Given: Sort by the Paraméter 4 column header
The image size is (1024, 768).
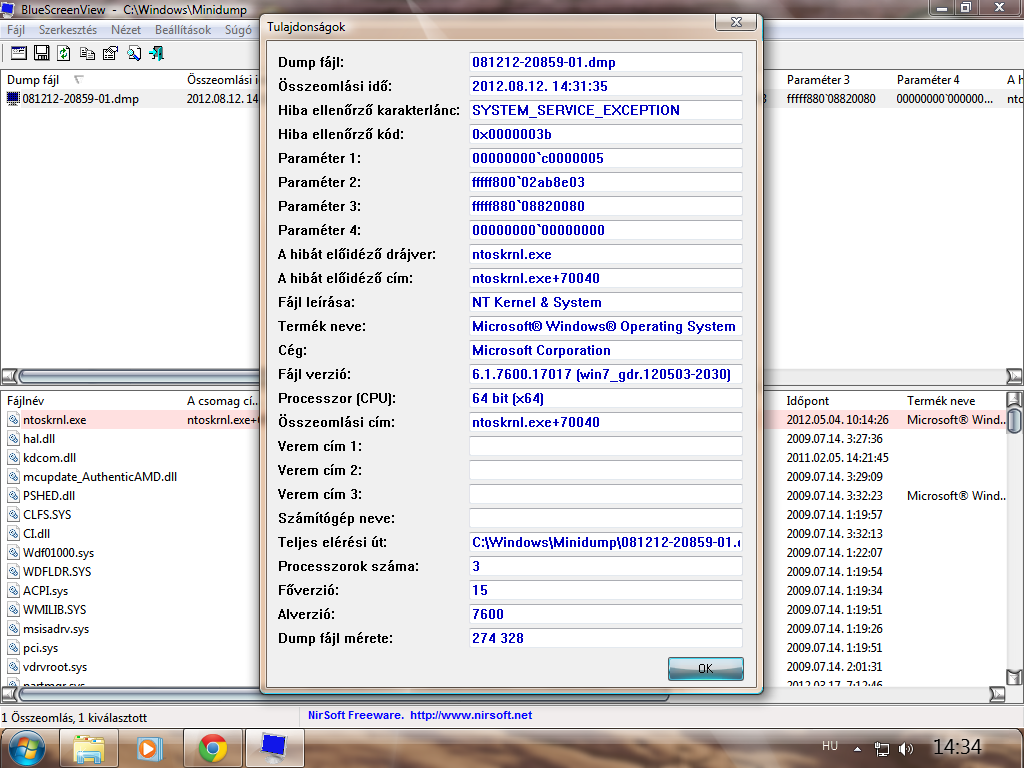Looking at the screenshot, I should (947, 80).
